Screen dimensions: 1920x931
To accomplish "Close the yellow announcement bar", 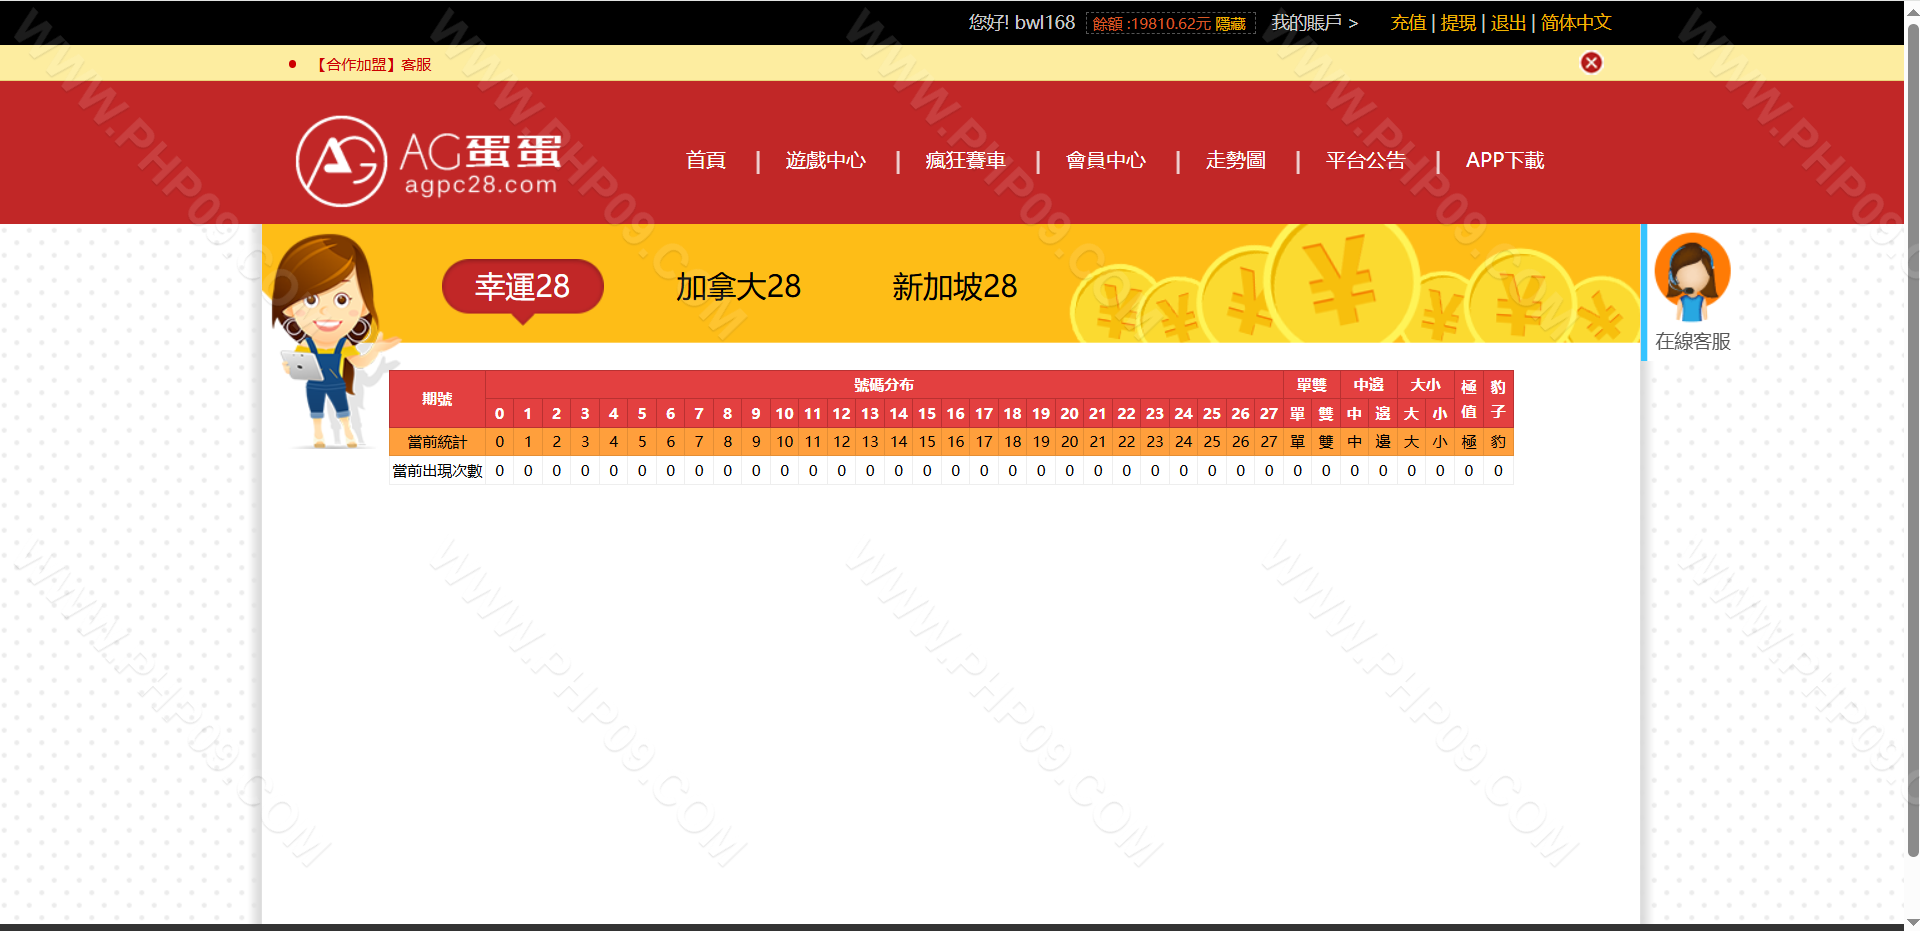I will pos(1591,63).
